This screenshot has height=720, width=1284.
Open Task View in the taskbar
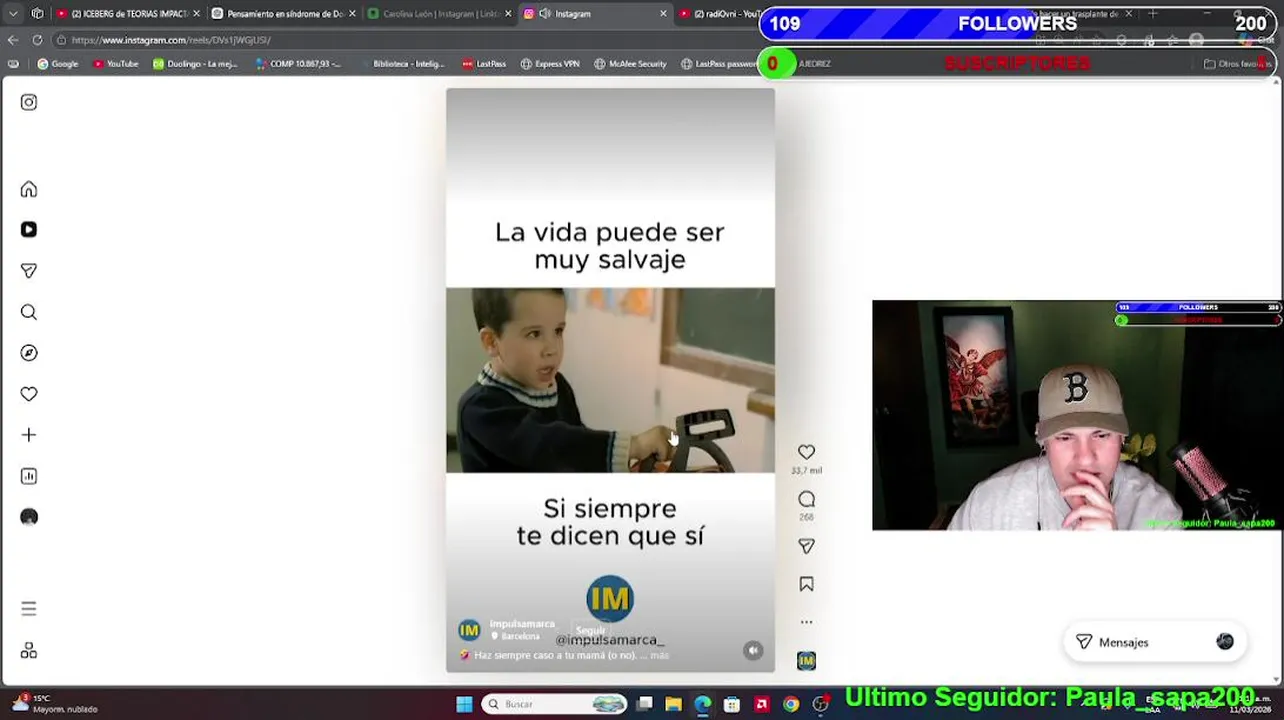(645, 704)
